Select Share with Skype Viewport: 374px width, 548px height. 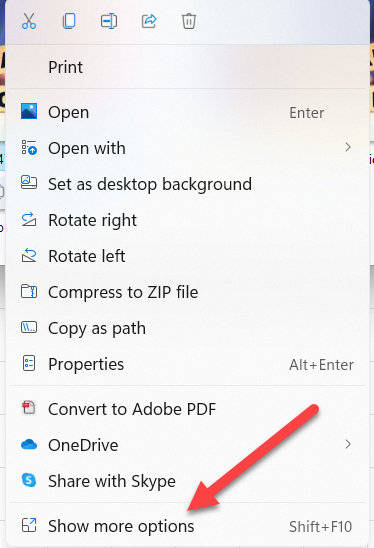[x=187, y=481]
